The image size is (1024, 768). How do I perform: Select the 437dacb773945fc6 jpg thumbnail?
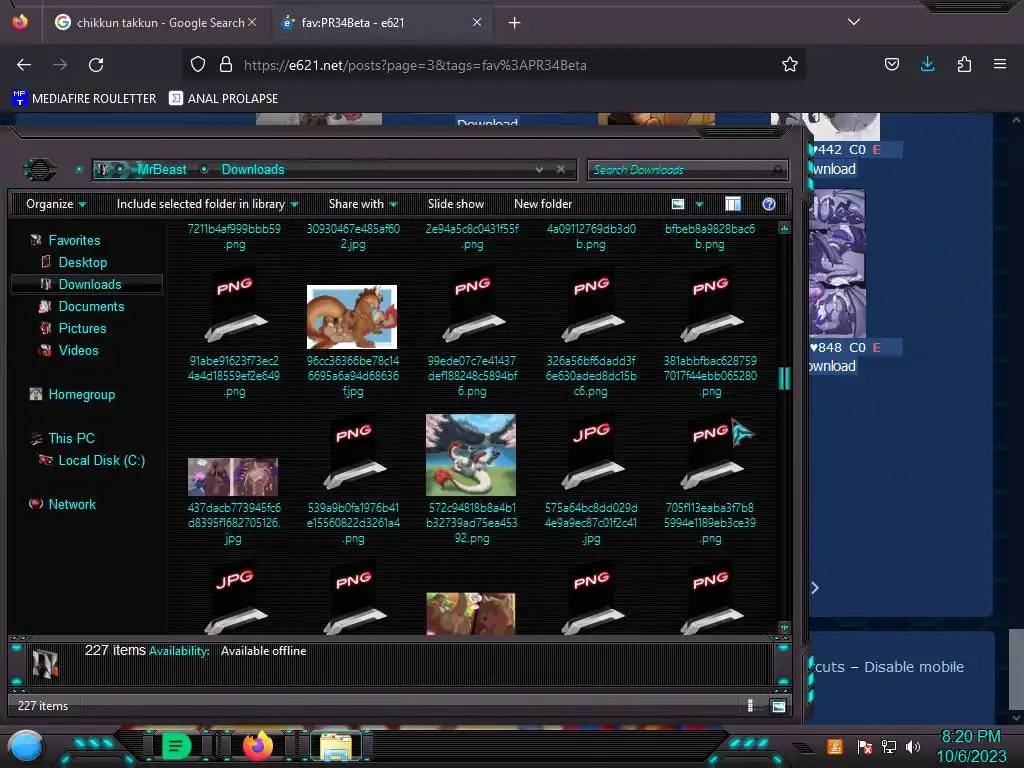pos(233,477)
